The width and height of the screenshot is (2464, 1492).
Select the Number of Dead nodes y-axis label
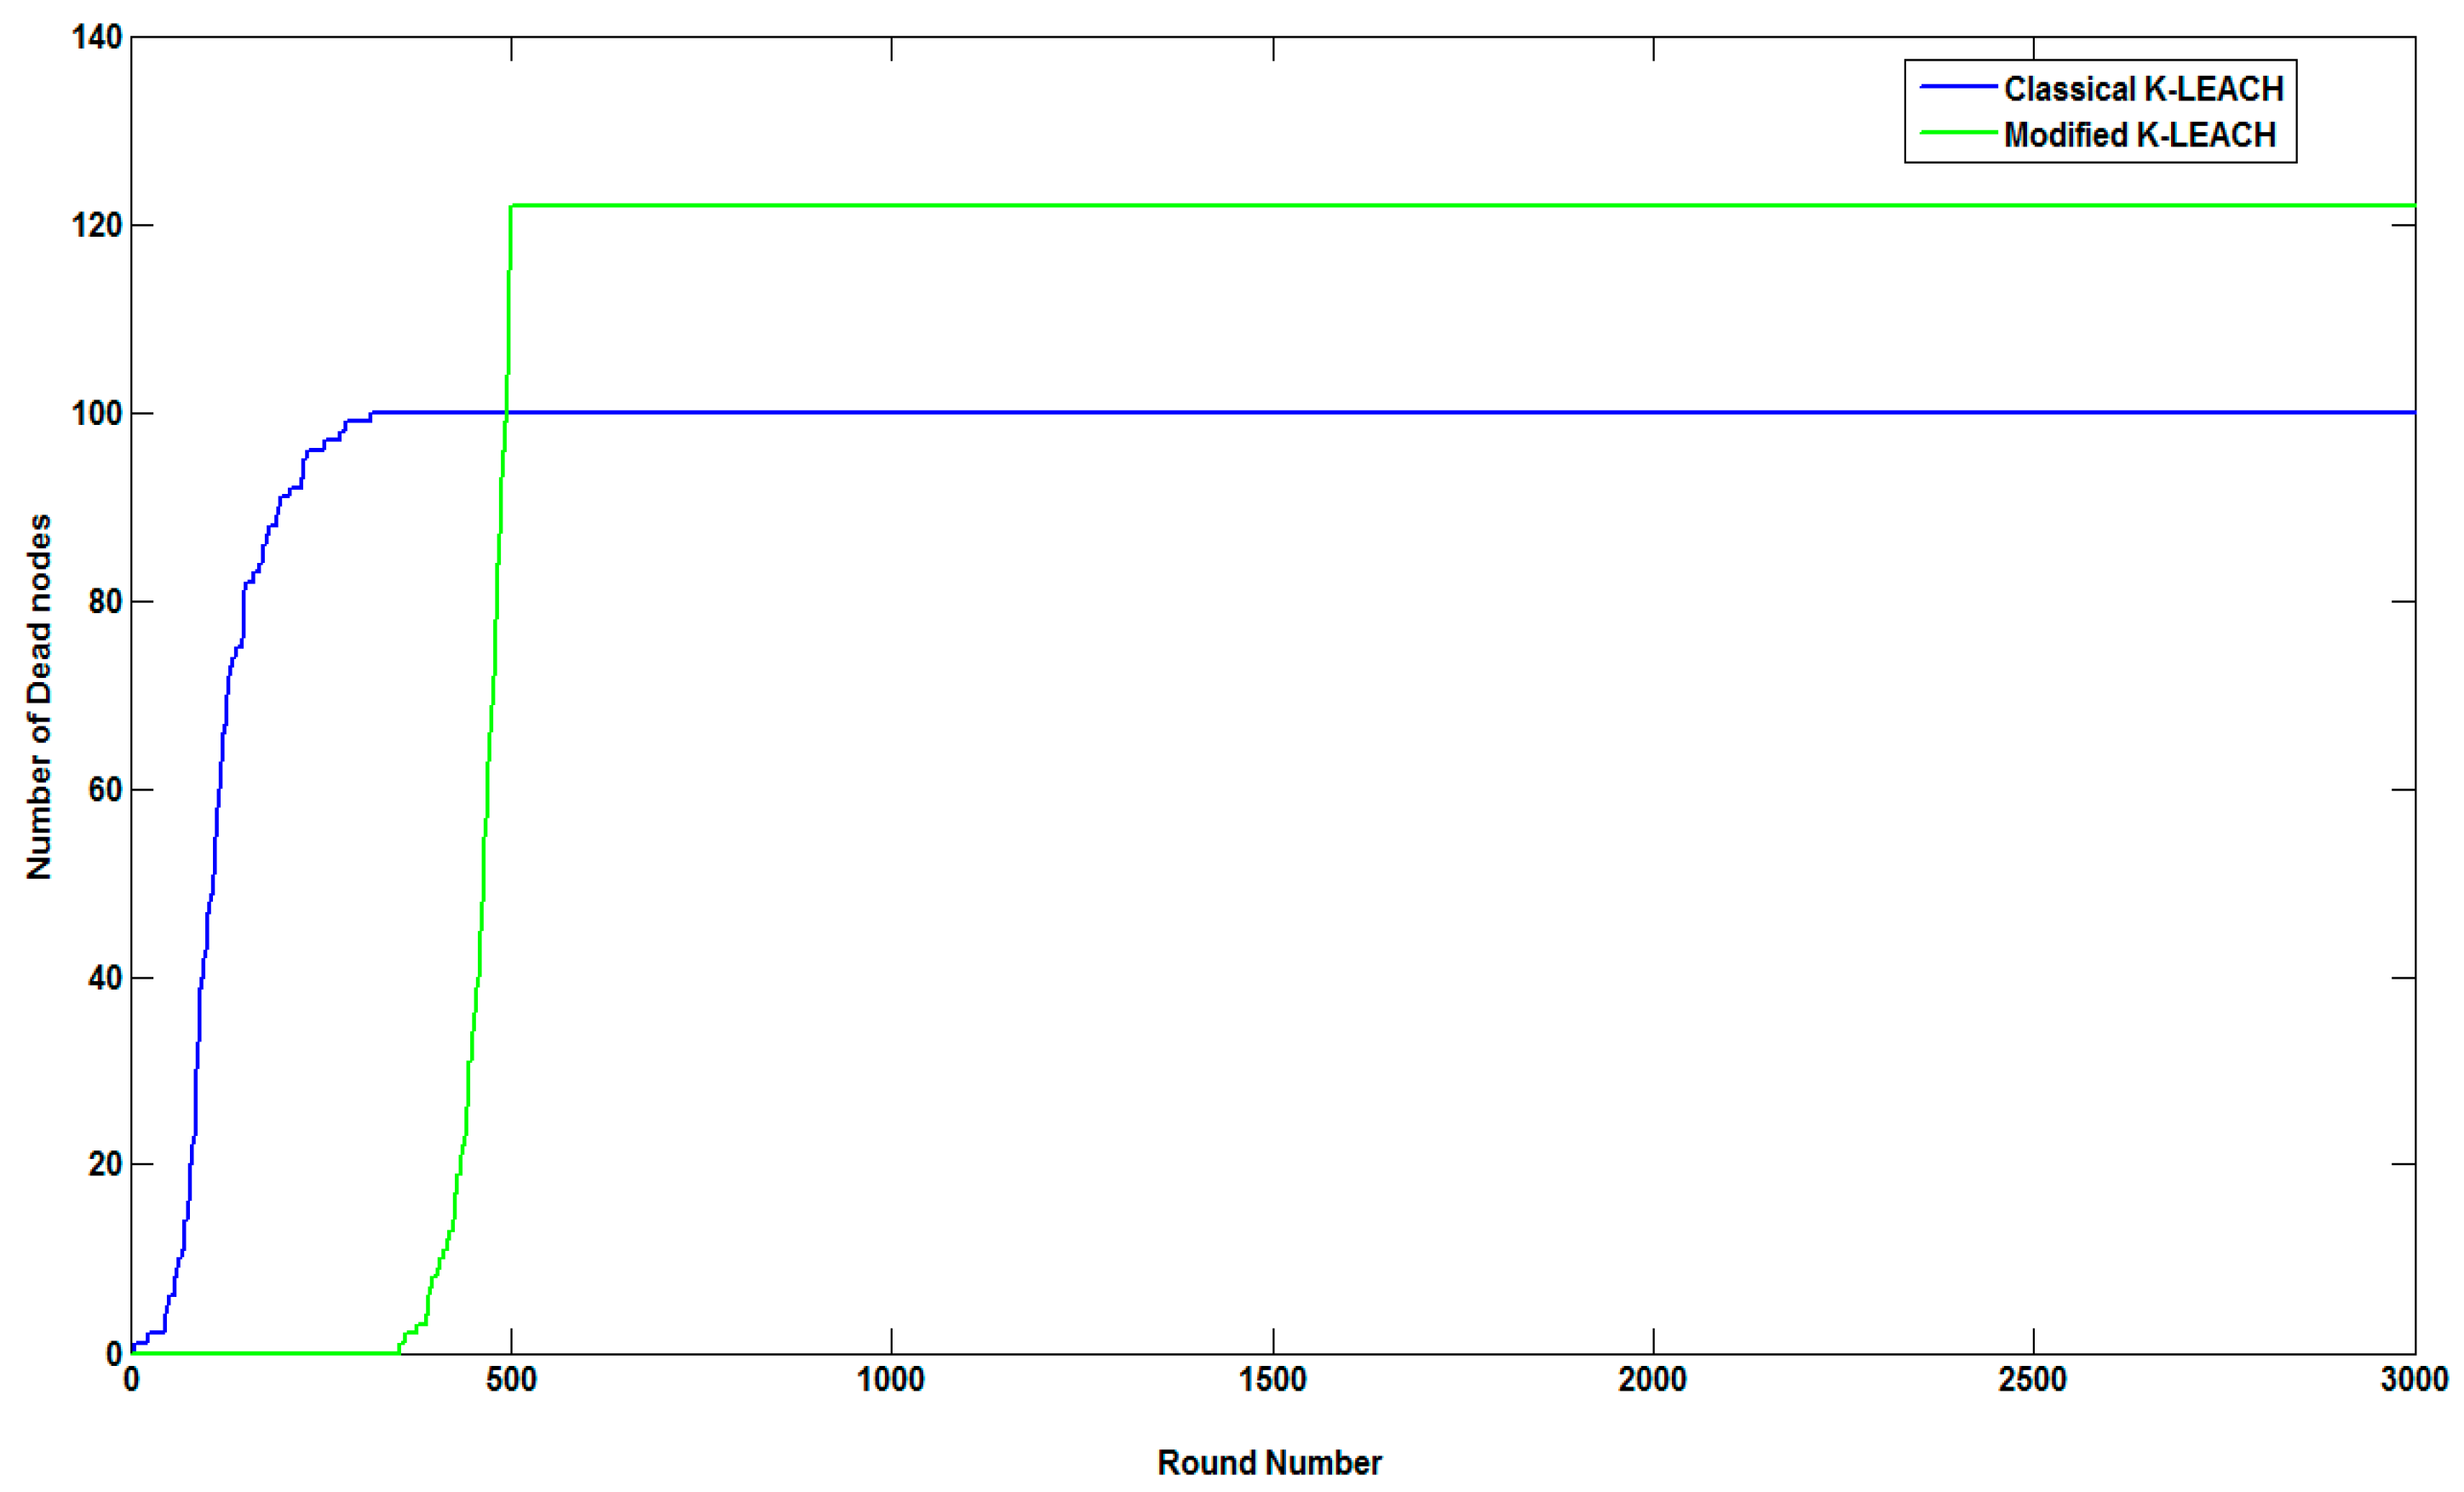click(x=39, y=697)
